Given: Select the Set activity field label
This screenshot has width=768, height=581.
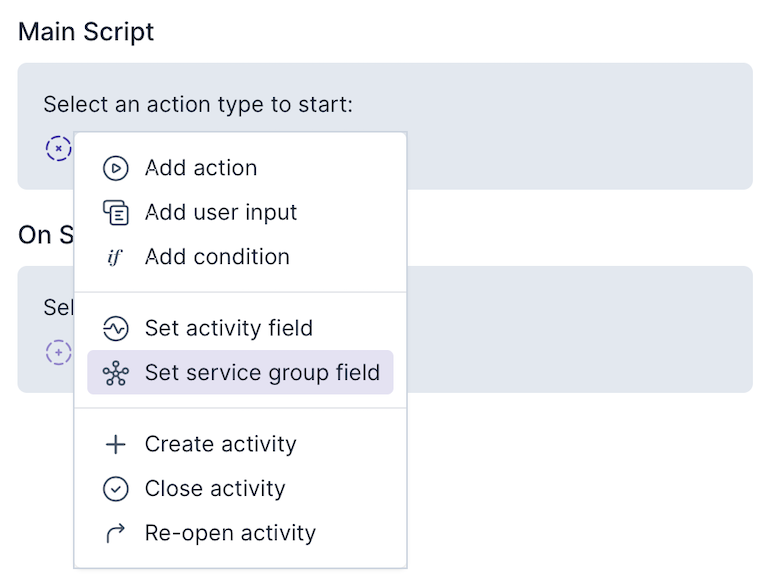Looking at the screenshot, I should [229, 329].
